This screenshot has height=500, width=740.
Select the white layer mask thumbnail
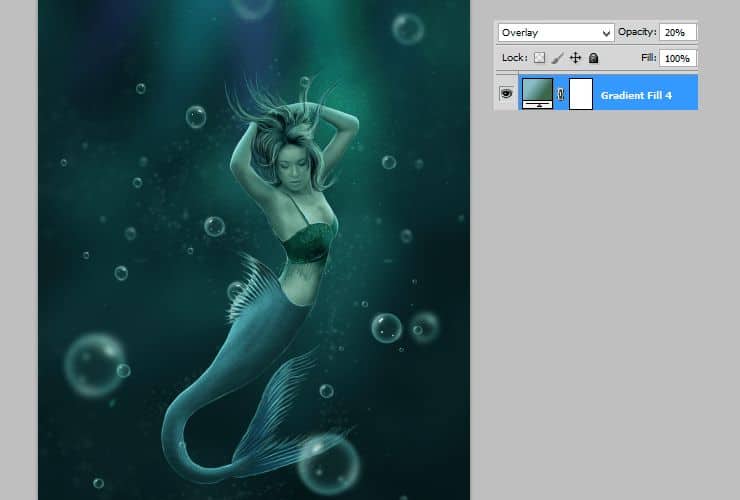click(x=581, y=94)
